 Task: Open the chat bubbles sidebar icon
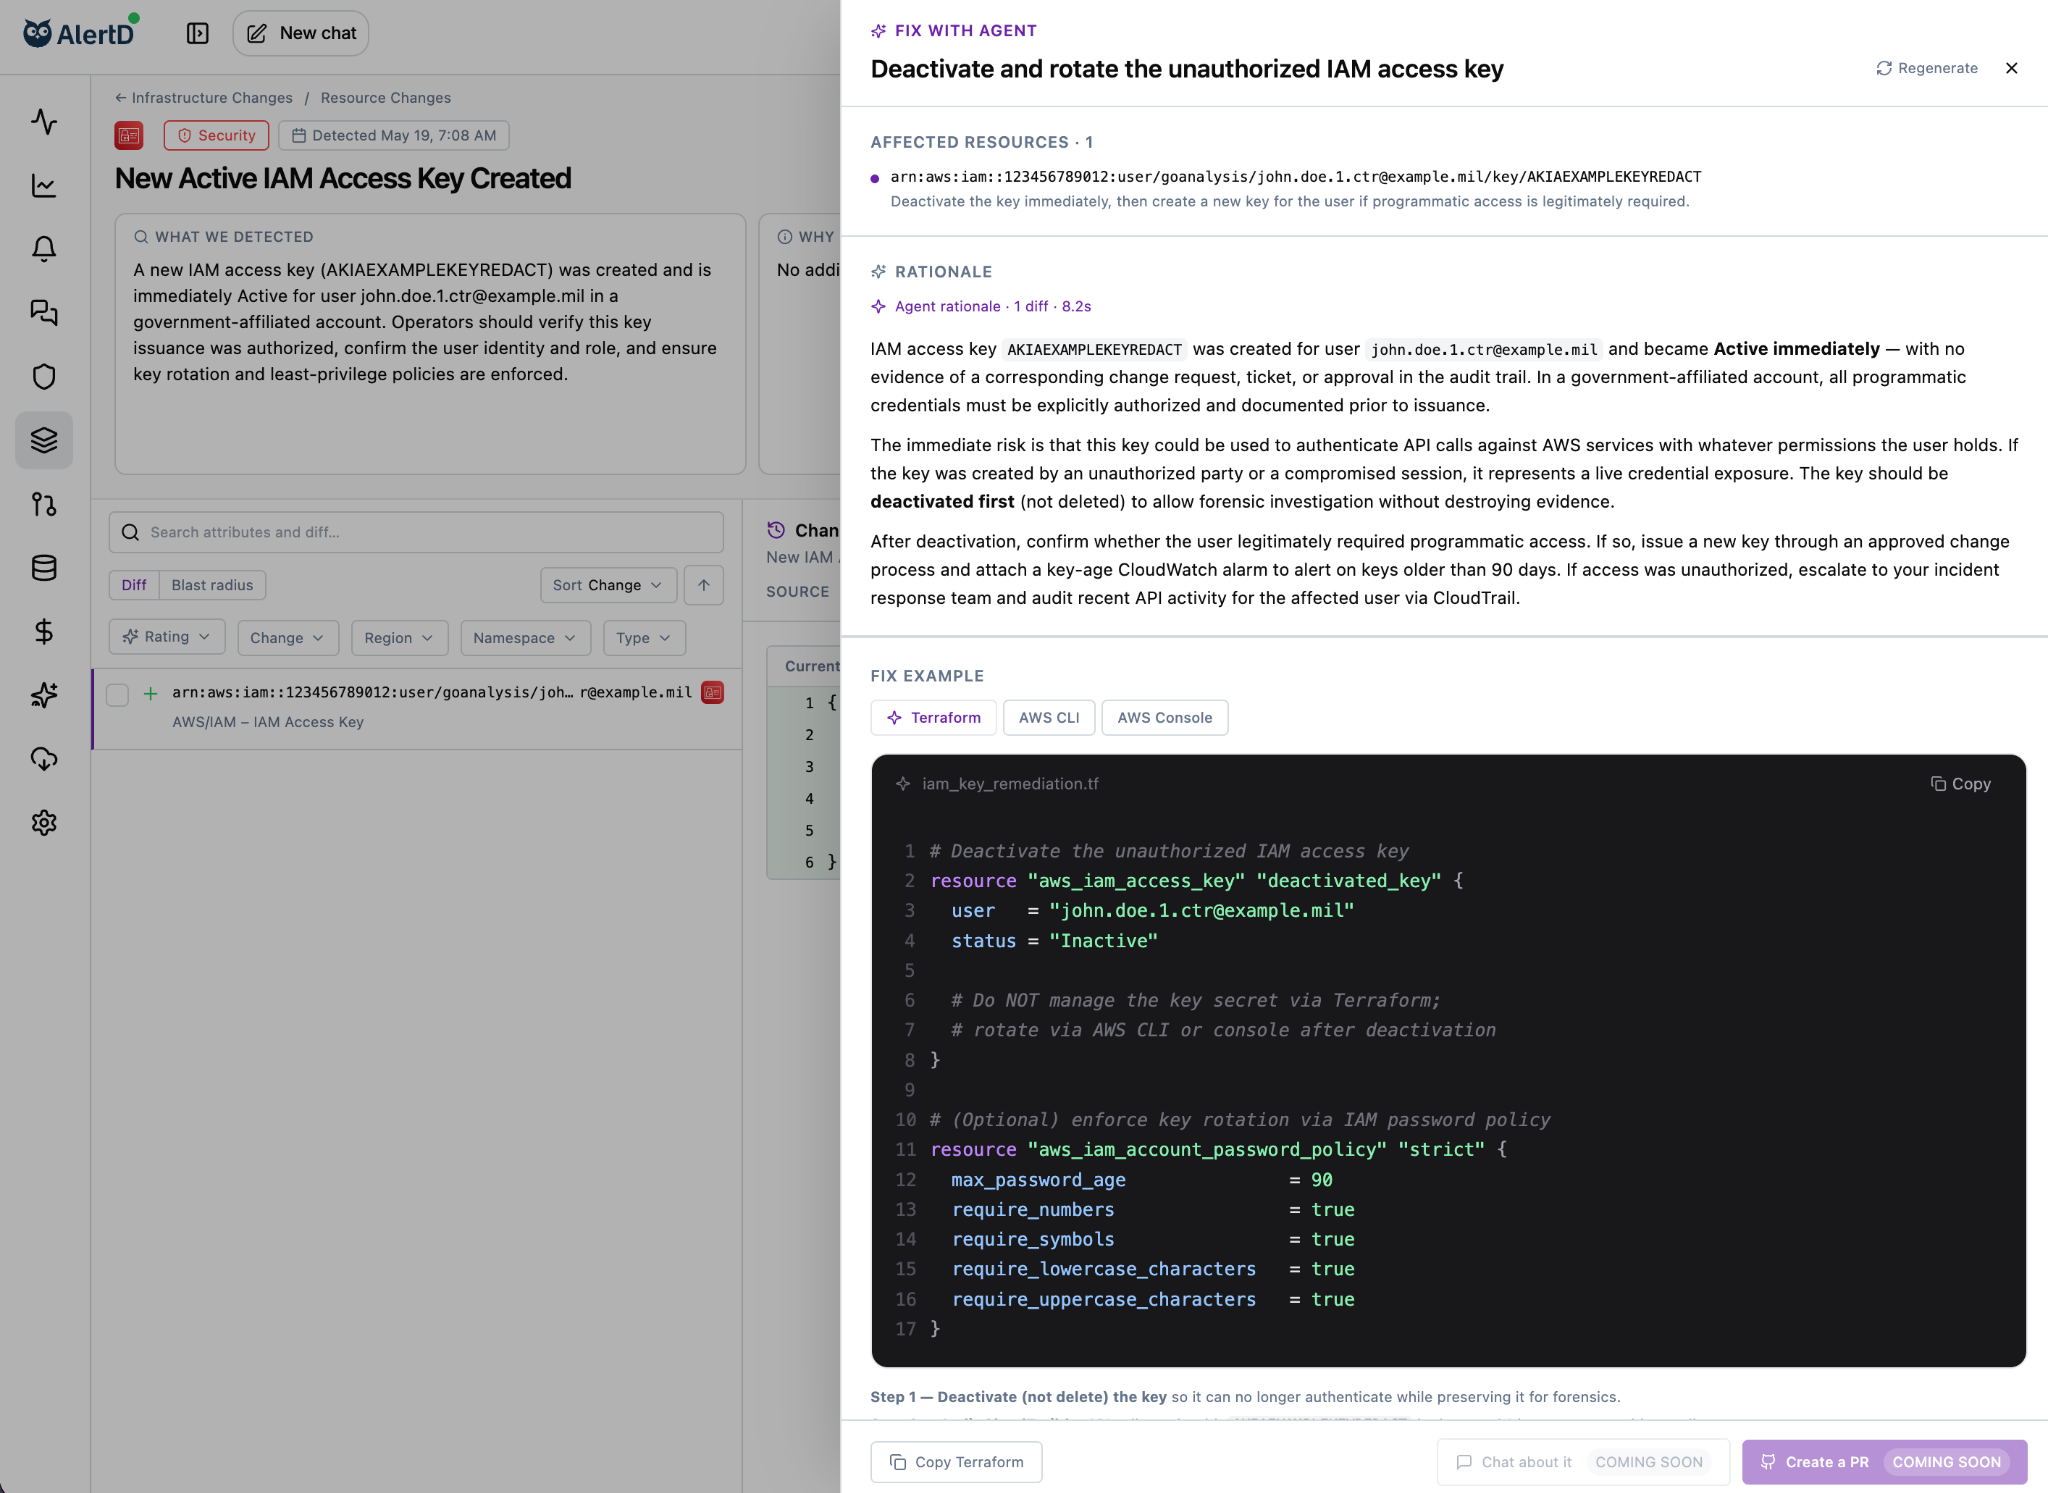(44, 313)
